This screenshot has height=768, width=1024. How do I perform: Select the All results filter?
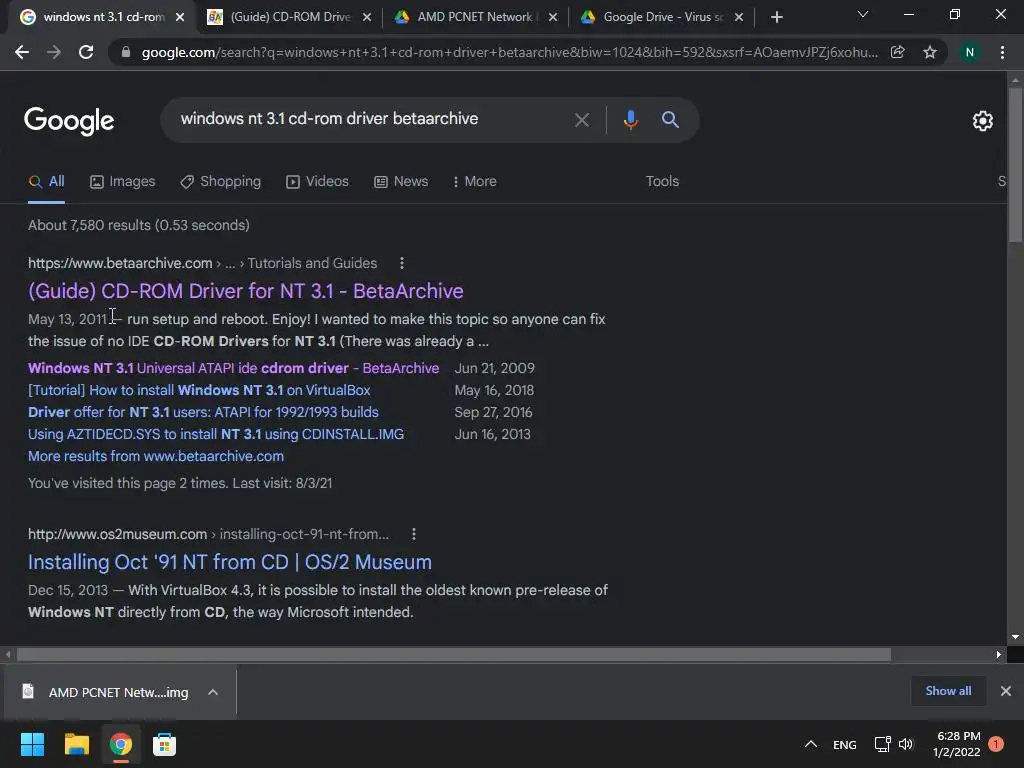pyautogui.click(x=46, y=182)
